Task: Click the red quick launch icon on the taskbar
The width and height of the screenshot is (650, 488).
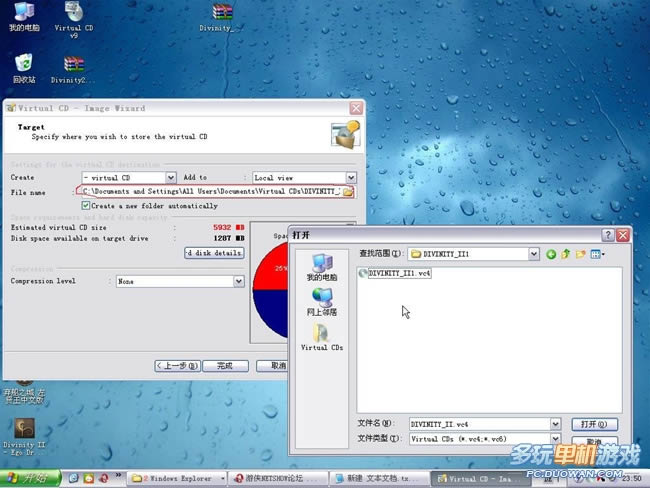Action: coord(104,478)
